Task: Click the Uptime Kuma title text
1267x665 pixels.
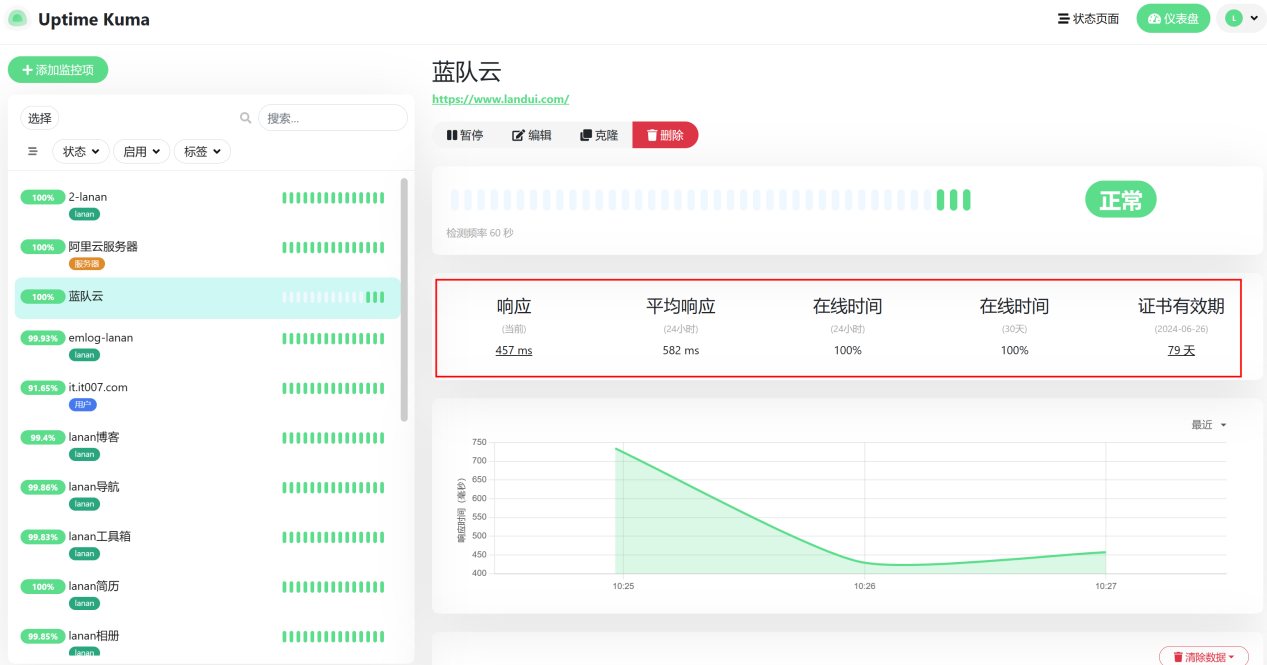Action: point(94,19)
